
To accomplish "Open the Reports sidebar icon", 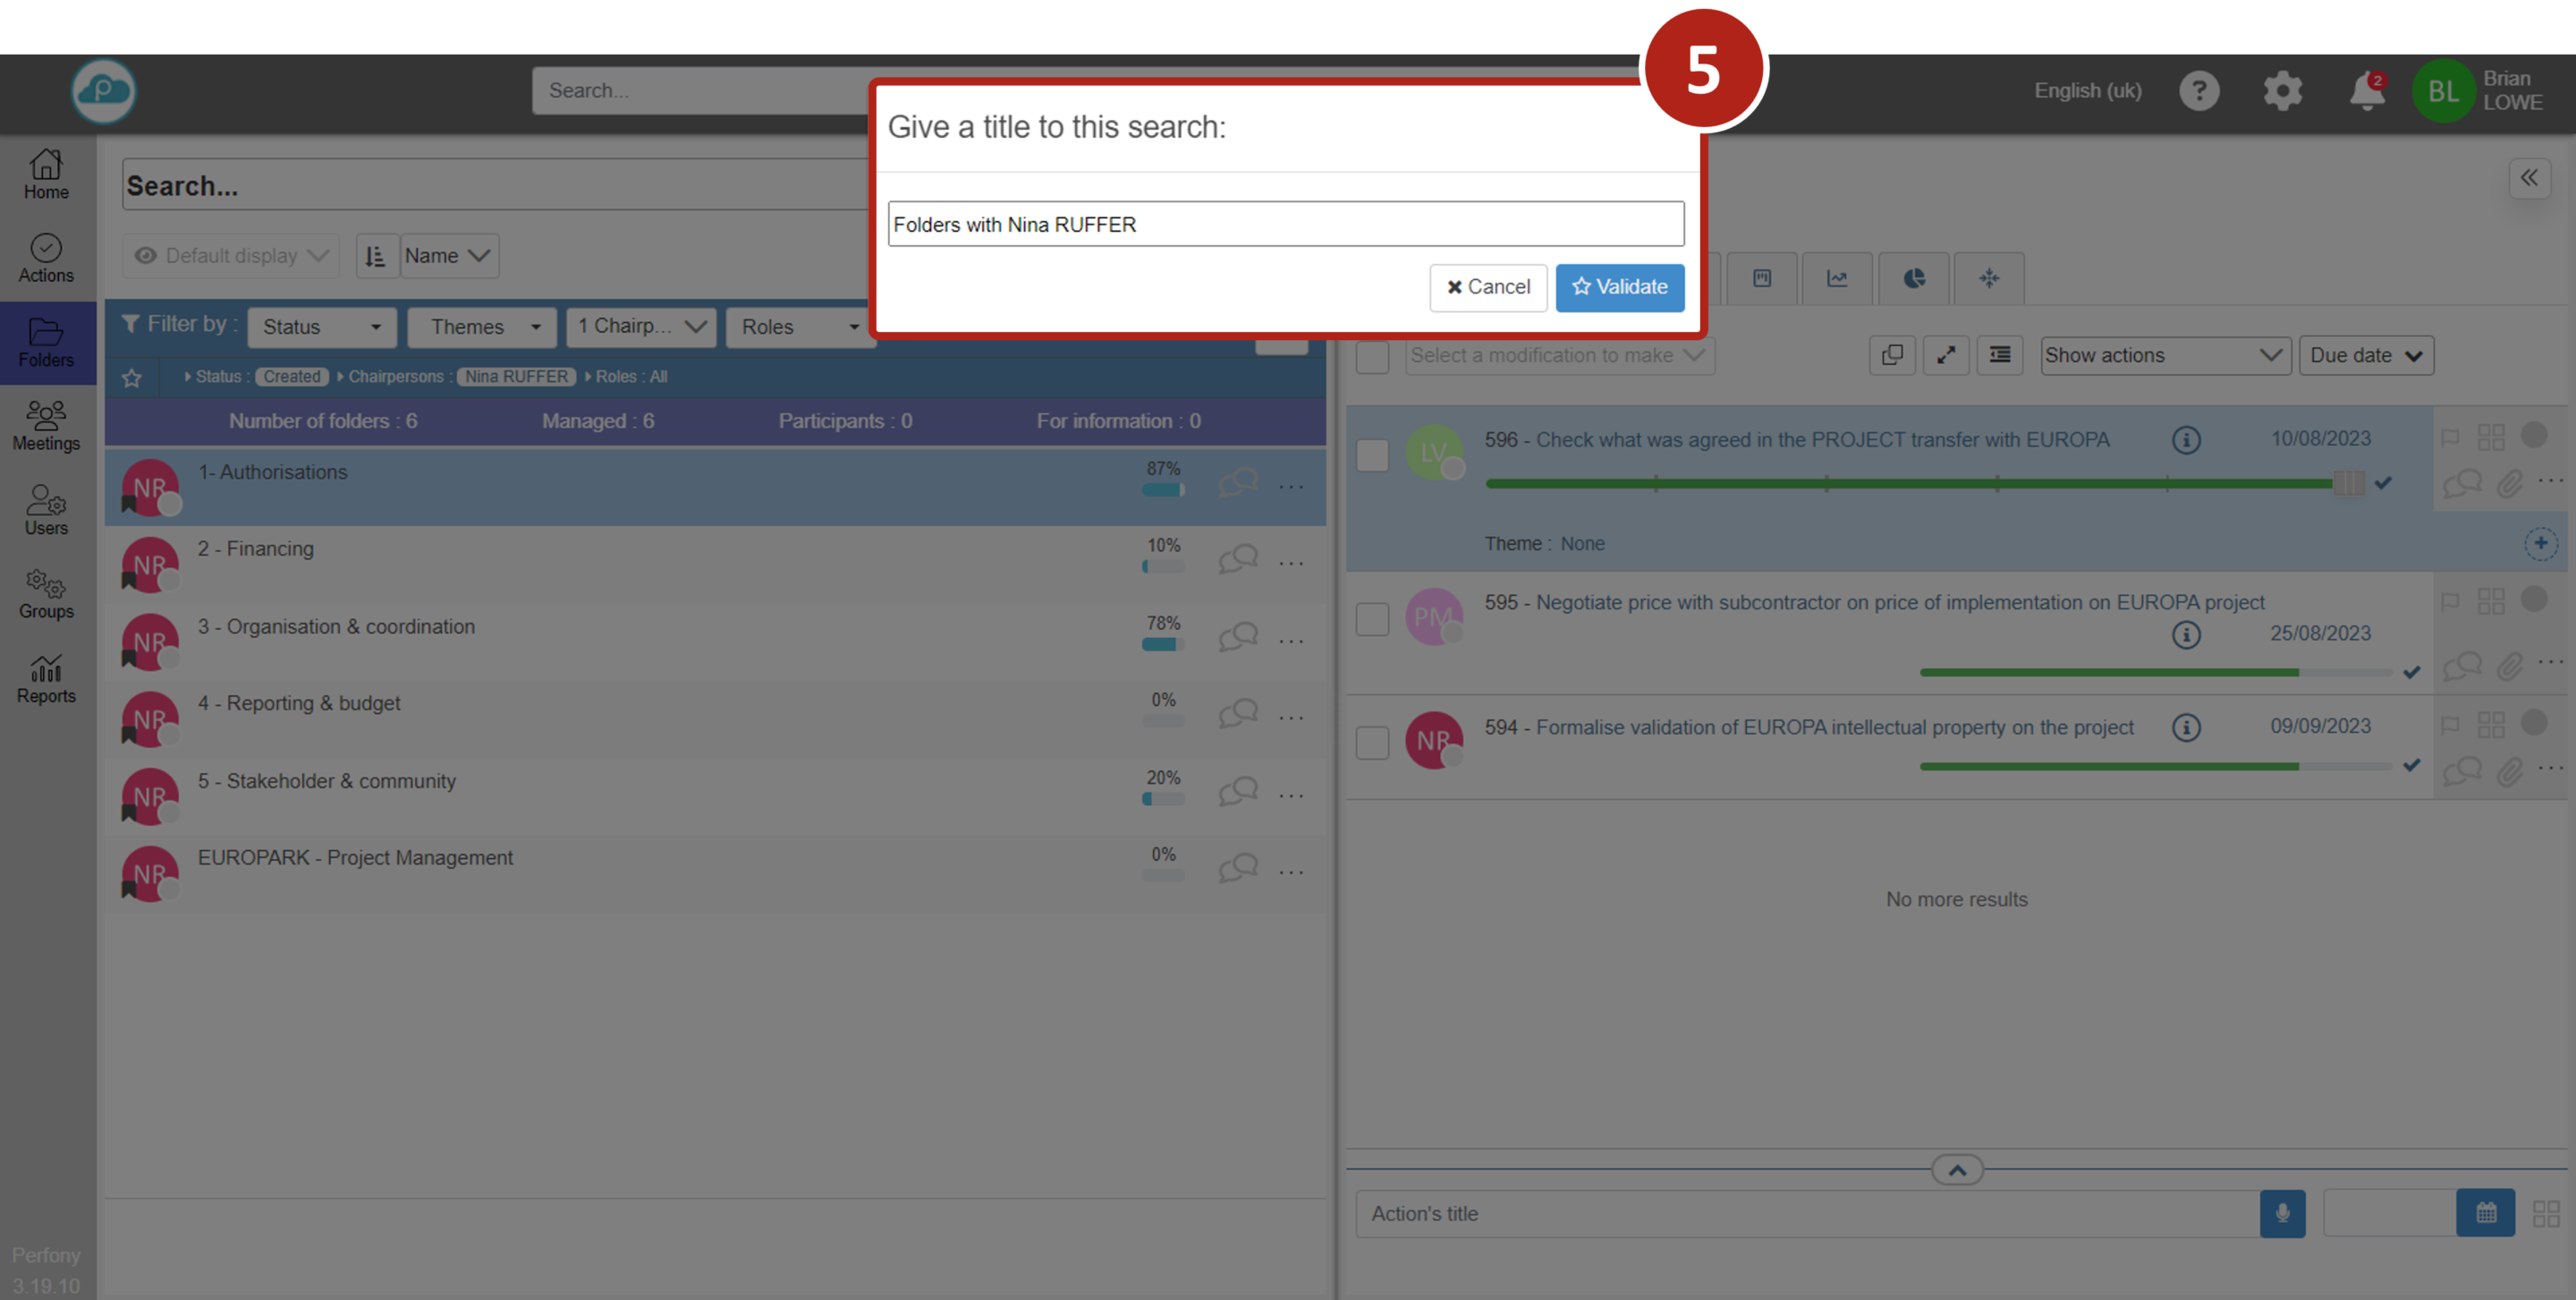I will [x=46, y=679].
